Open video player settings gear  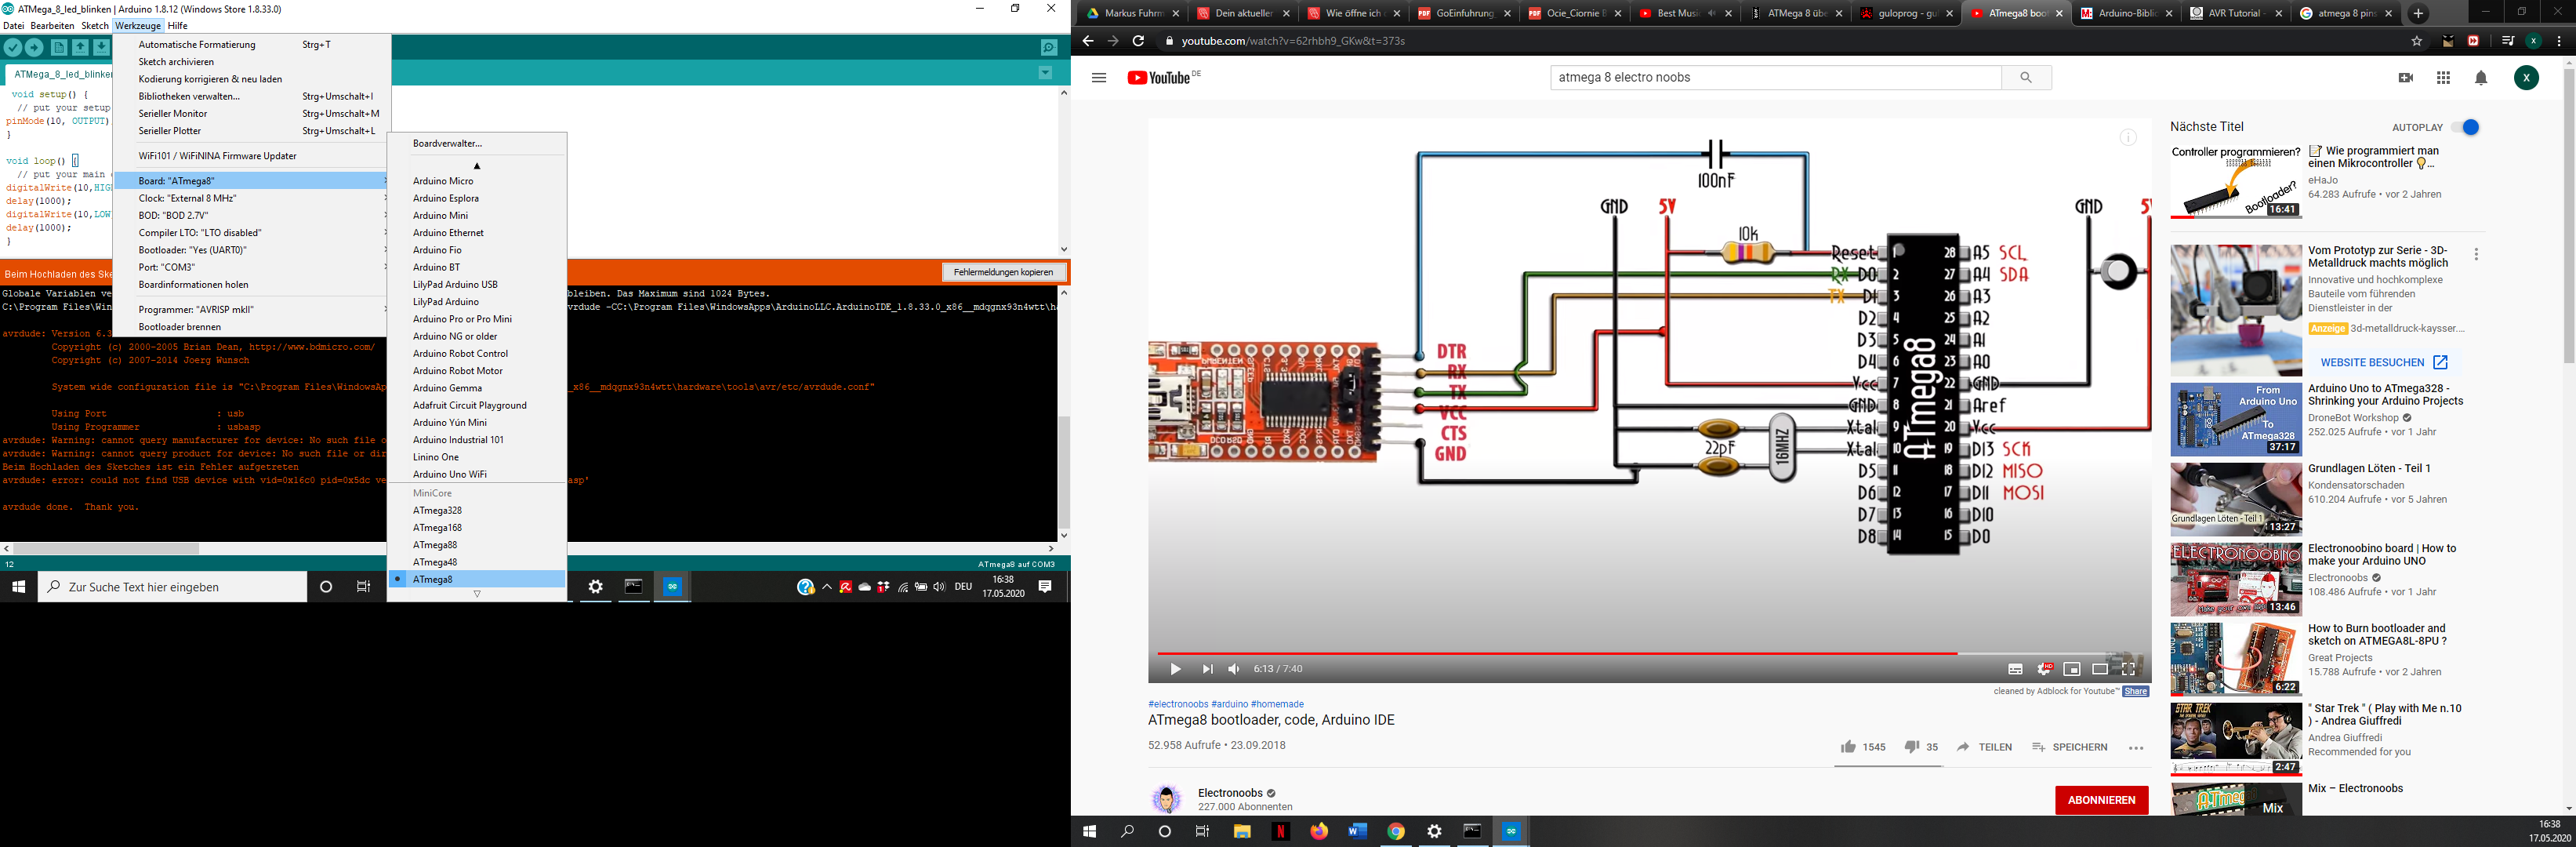click(2044, 669)
